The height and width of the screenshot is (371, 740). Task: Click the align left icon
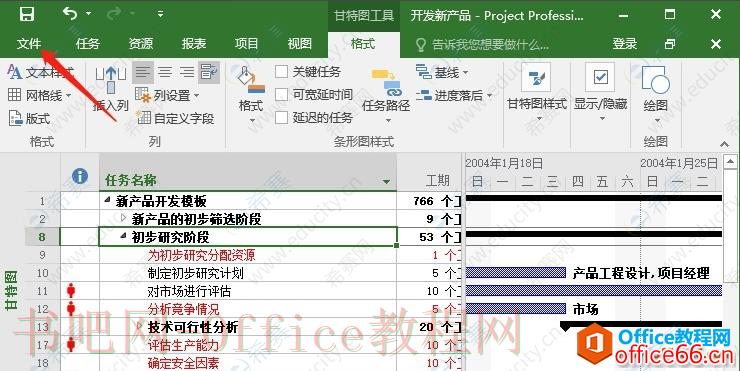coord(143,72)
